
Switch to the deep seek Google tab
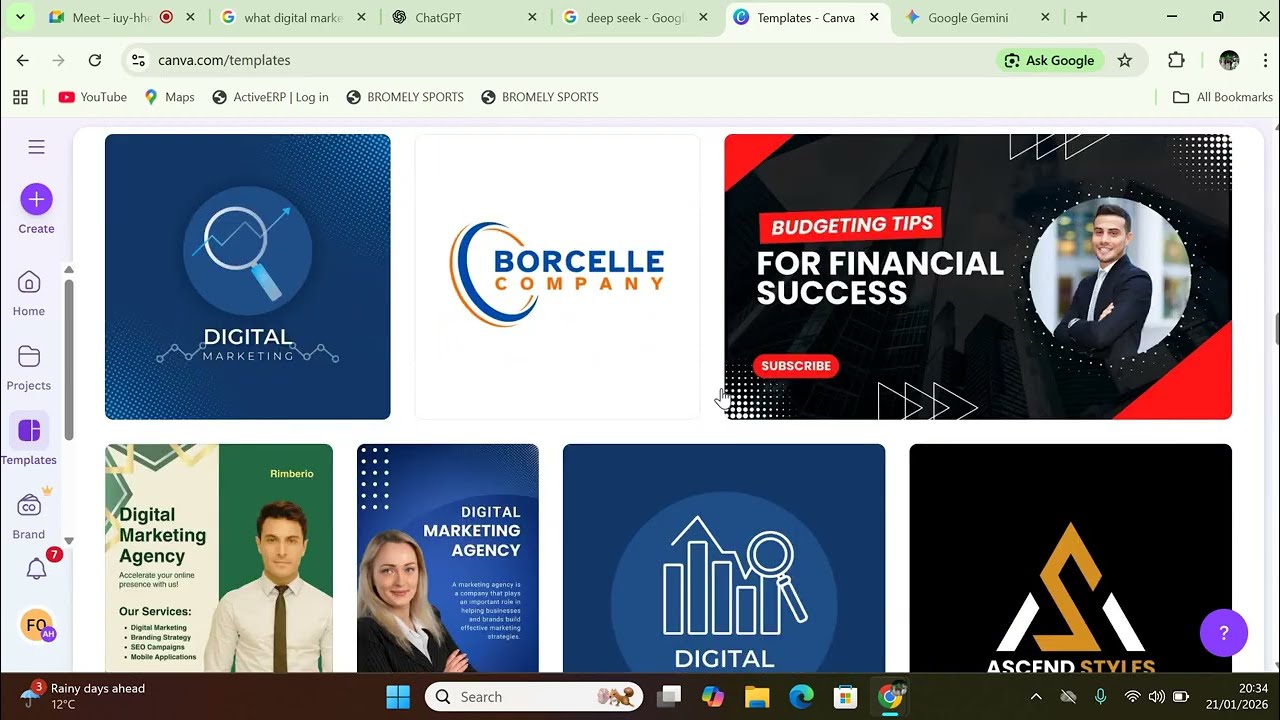636,17
